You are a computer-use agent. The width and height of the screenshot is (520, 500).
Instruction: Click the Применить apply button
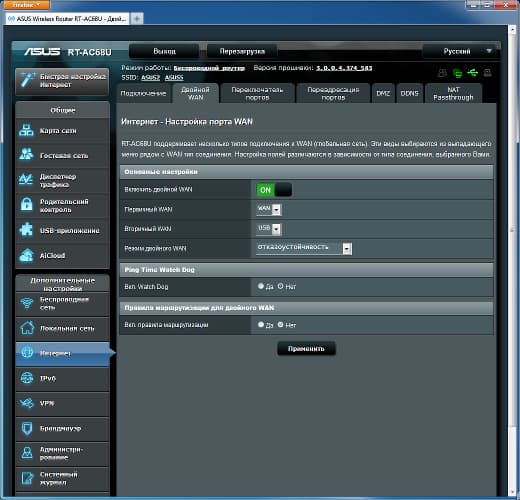pos(306,349)
